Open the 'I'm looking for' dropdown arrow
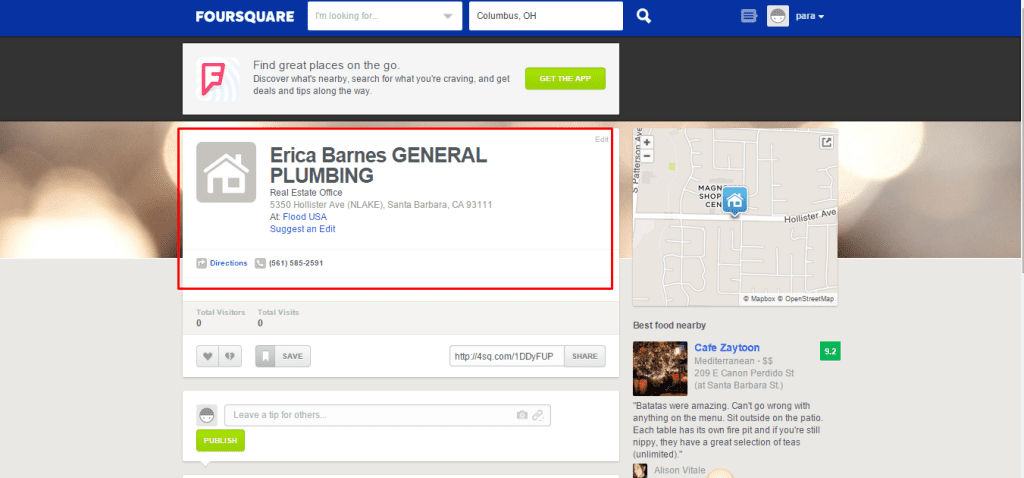This screenshot has width=1024, height=478. point(447,16)
